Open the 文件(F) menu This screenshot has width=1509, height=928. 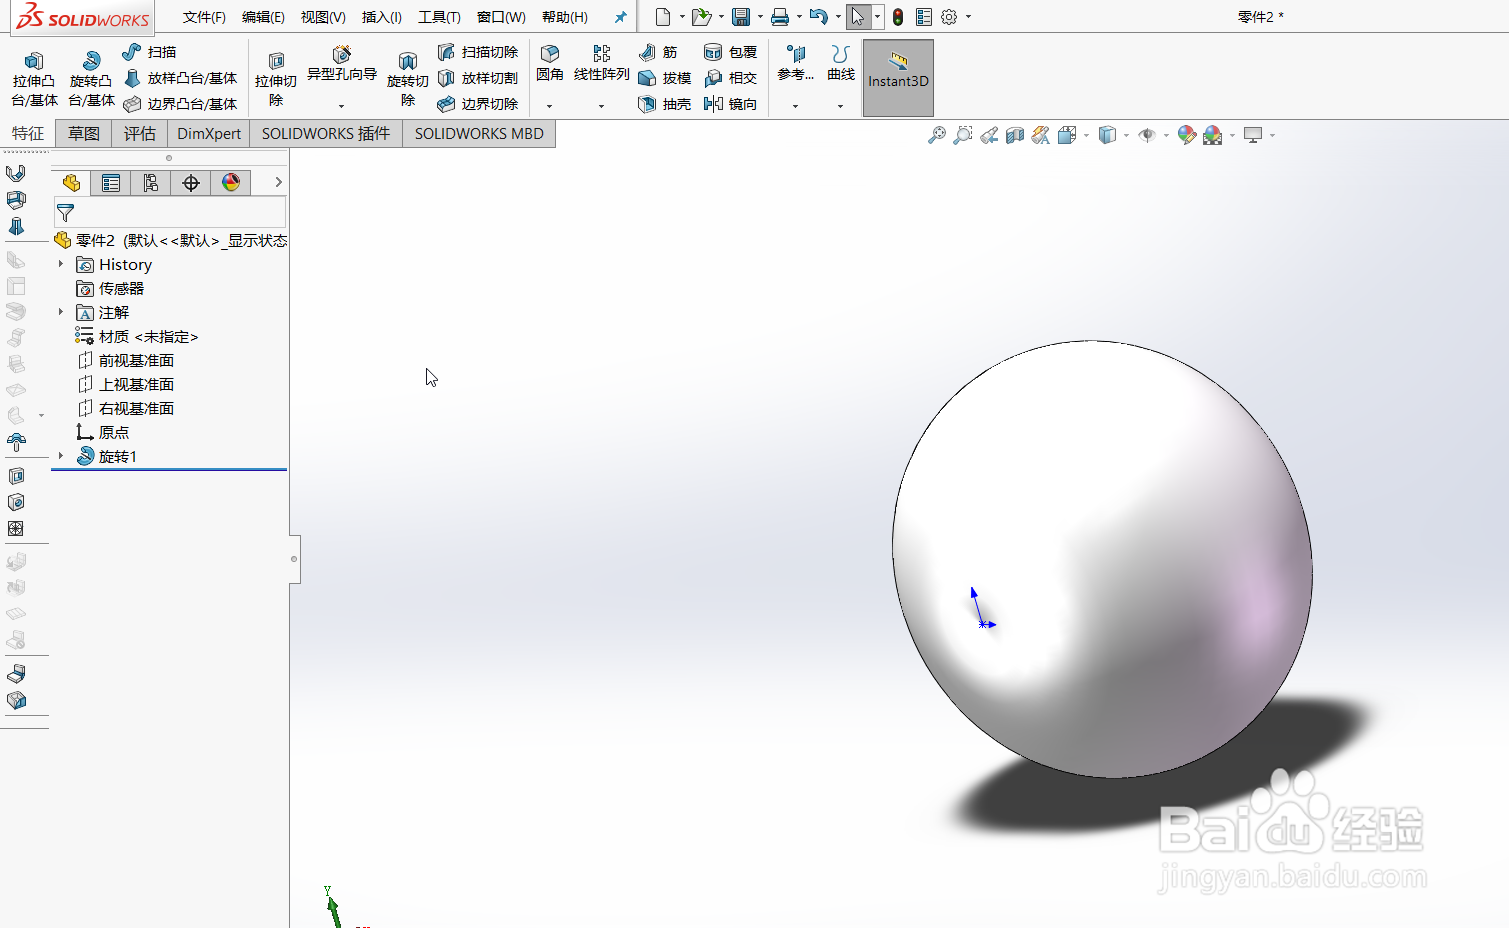[x=204, y=17]
